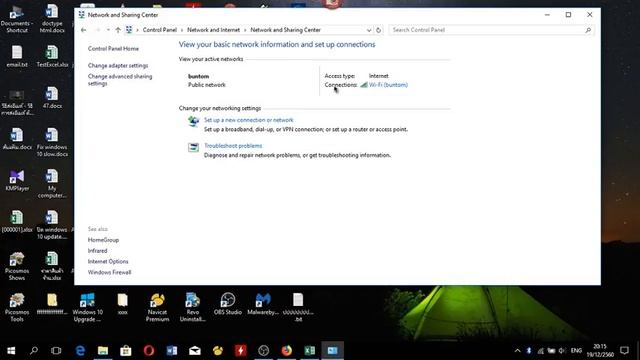
Task: Open Firefox from taskbar
Action: pos(287,351)
